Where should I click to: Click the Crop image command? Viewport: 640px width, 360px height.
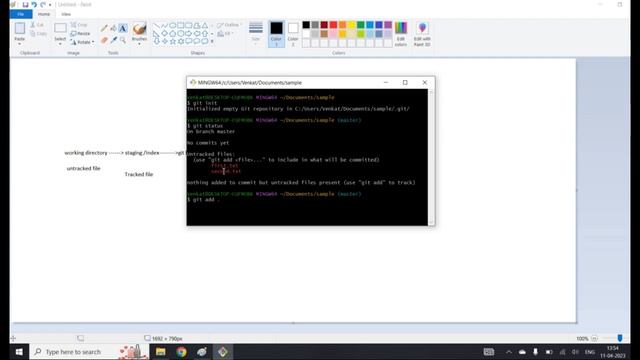(79, 25)
